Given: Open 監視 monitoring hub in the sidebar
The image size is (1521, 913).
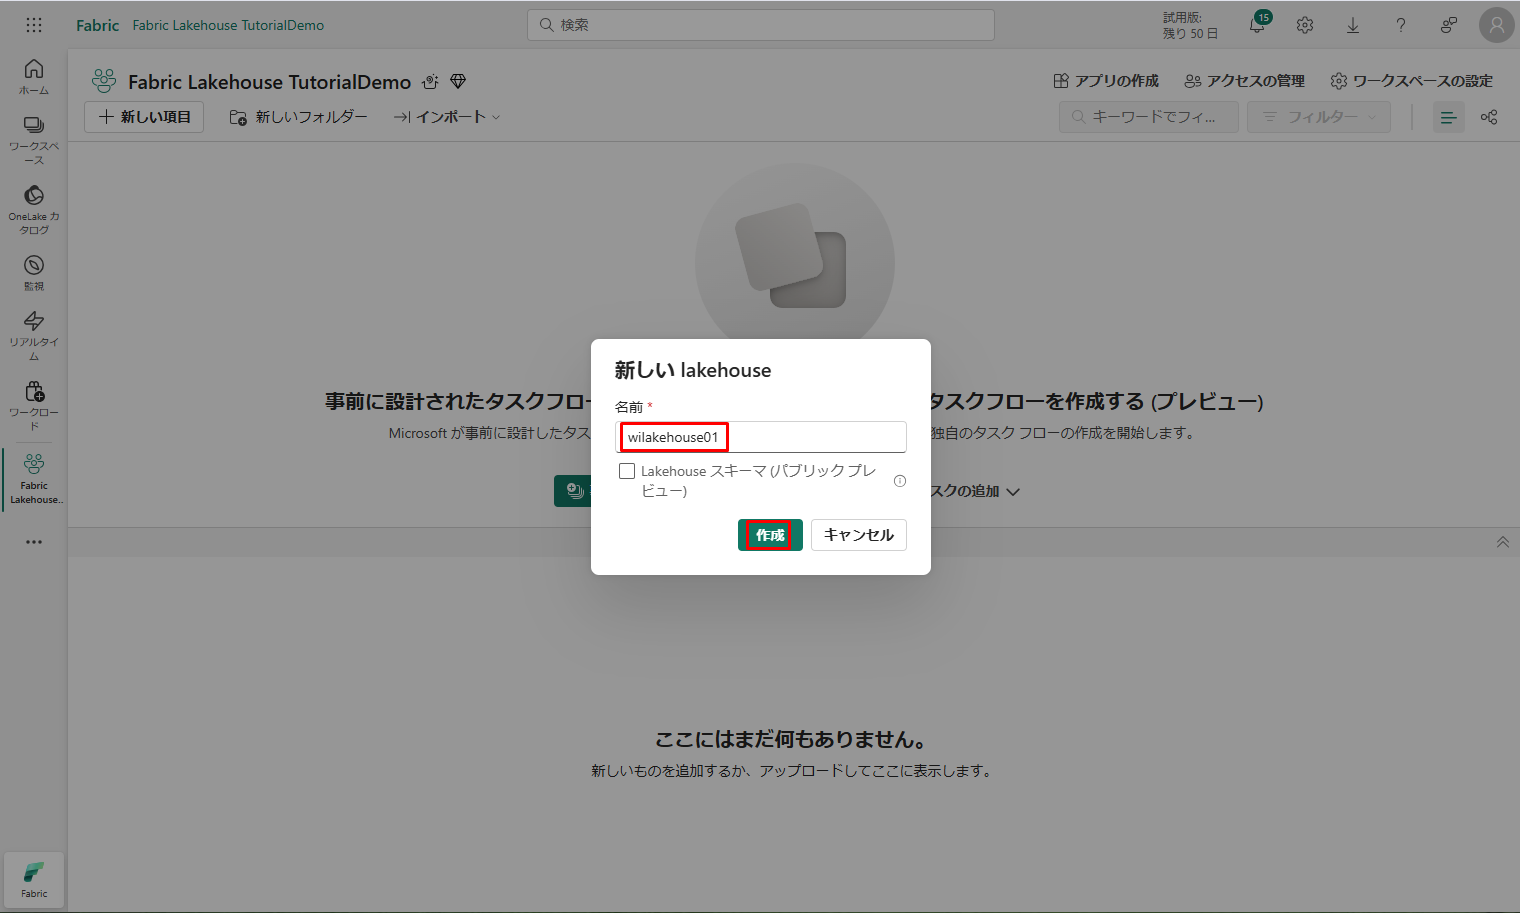Looking at the screenshot, I should point(34,273).
